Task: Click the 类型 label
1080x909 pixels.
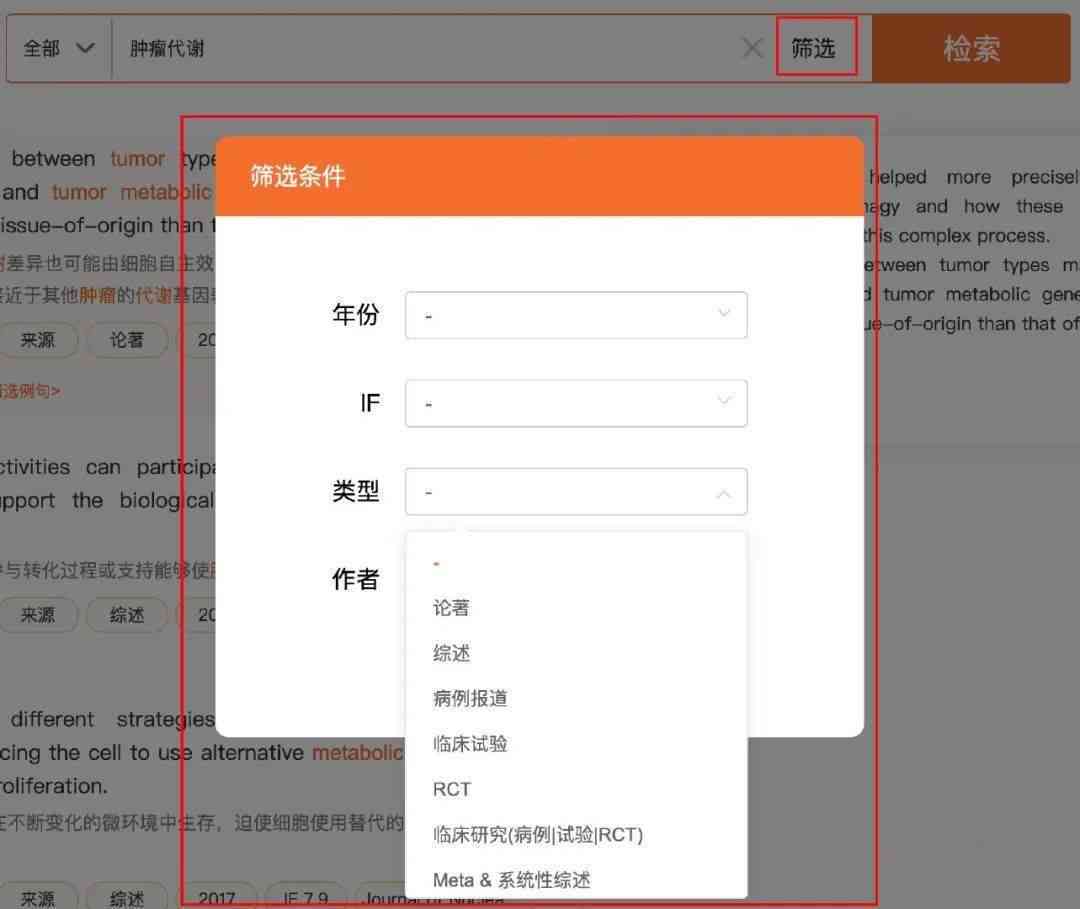Action: click(x=356, y=491)
